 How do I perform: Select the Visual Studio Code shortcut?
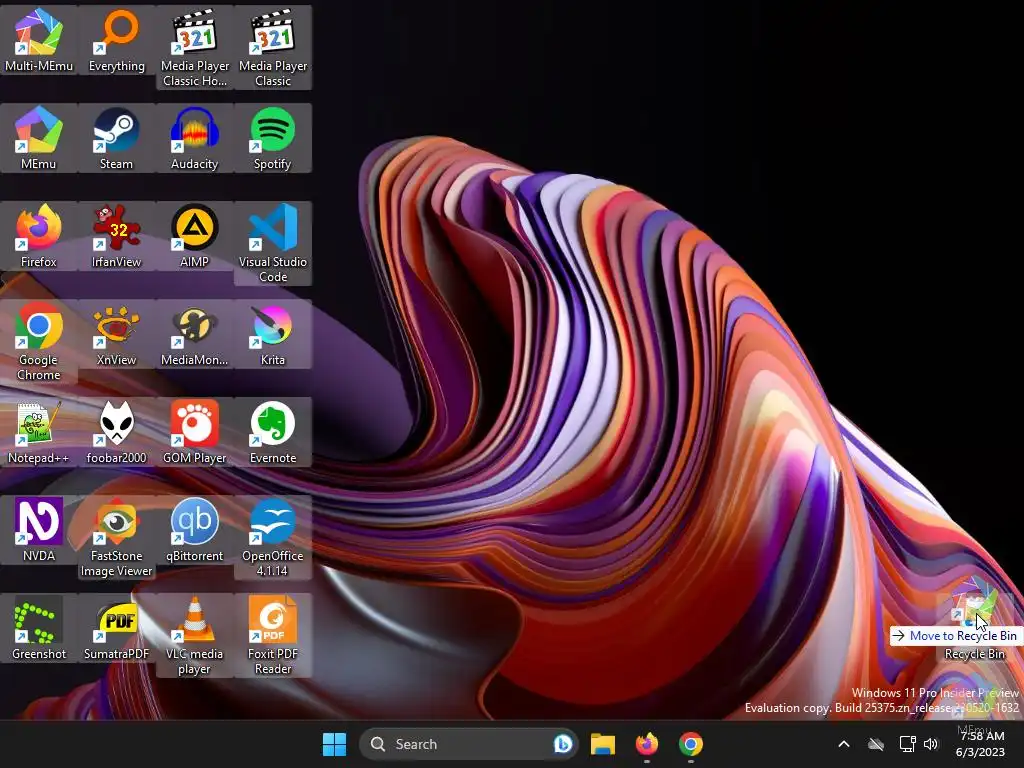pyautogui.click(x=273, y=243)
